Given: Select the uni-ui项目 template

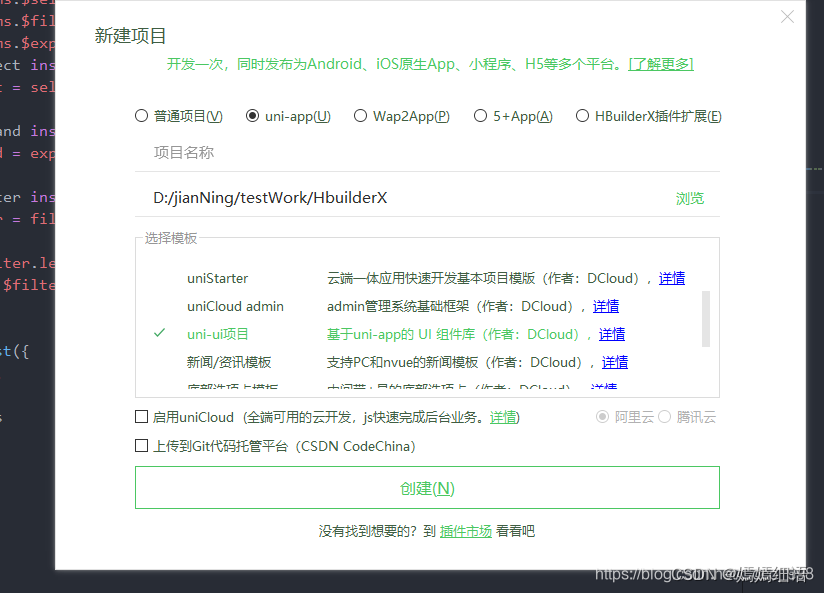Looking at the screenshot, I should 218,334.
